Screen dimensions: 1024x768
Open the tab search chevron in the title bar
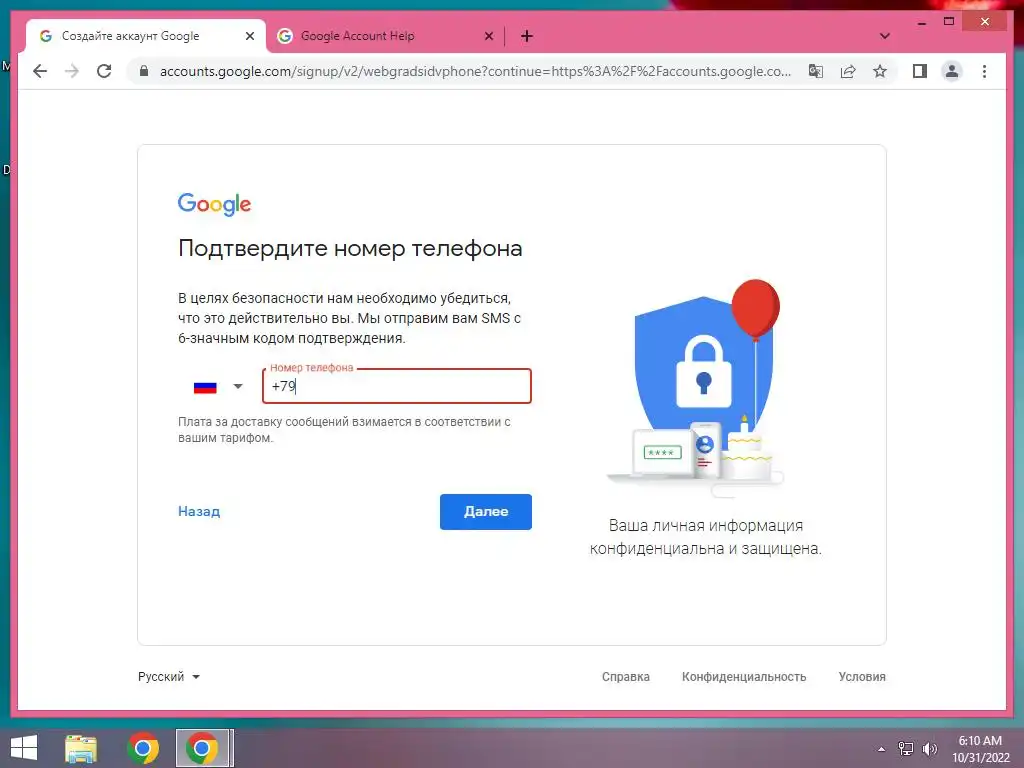[x=884, y=36]
